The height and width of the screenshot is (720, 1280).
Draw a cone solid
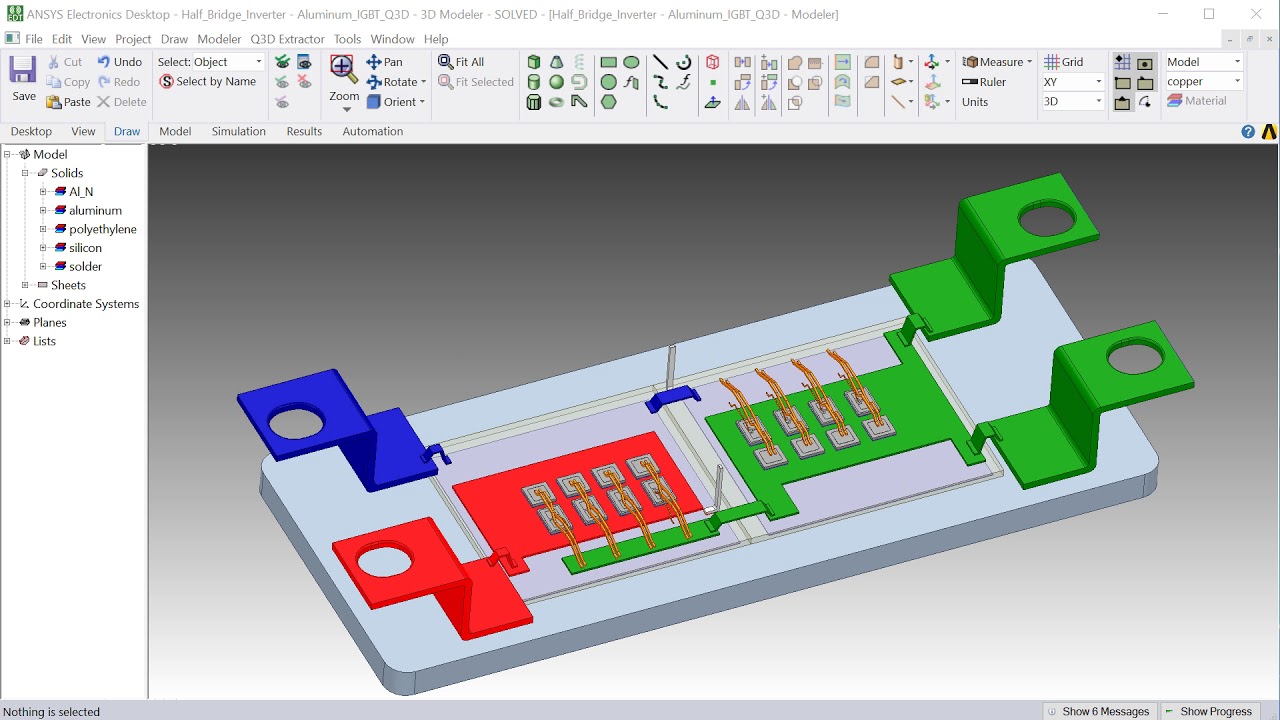pos(556,62)
